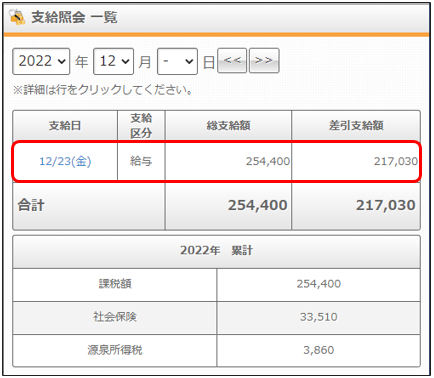Click the ※詳細は行をクリック note

(103, 90)
